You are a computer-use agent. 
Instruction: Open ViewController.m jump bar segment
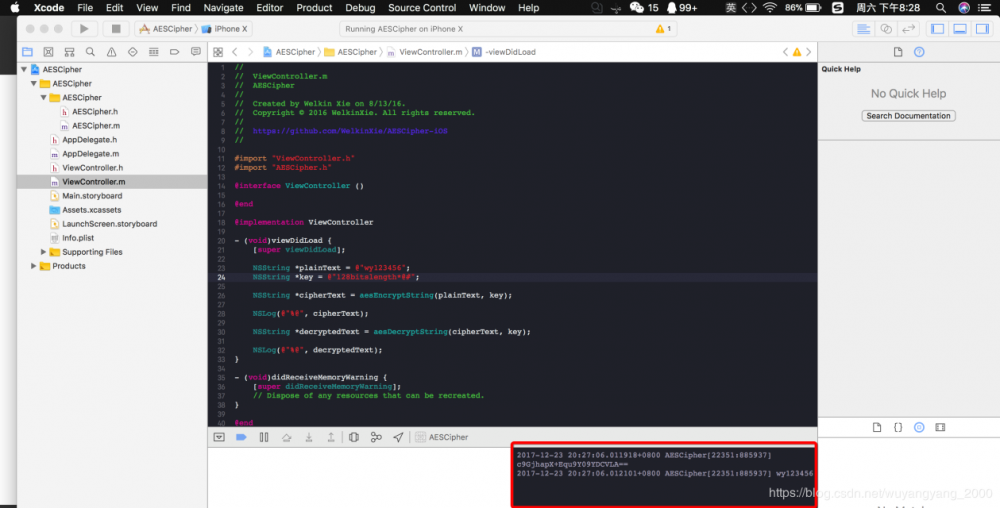point(425,52)
